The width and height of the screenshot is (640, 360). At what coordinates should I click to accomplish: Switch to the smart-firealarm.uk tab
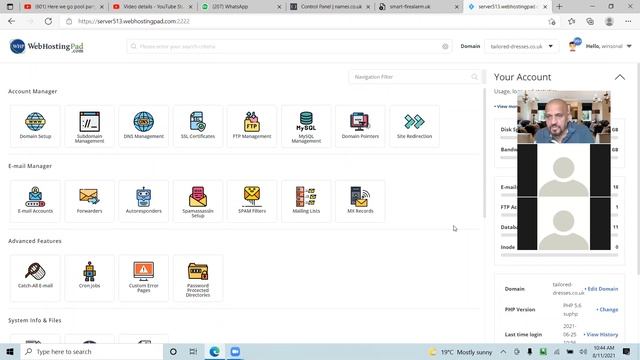tap(418, 7)
